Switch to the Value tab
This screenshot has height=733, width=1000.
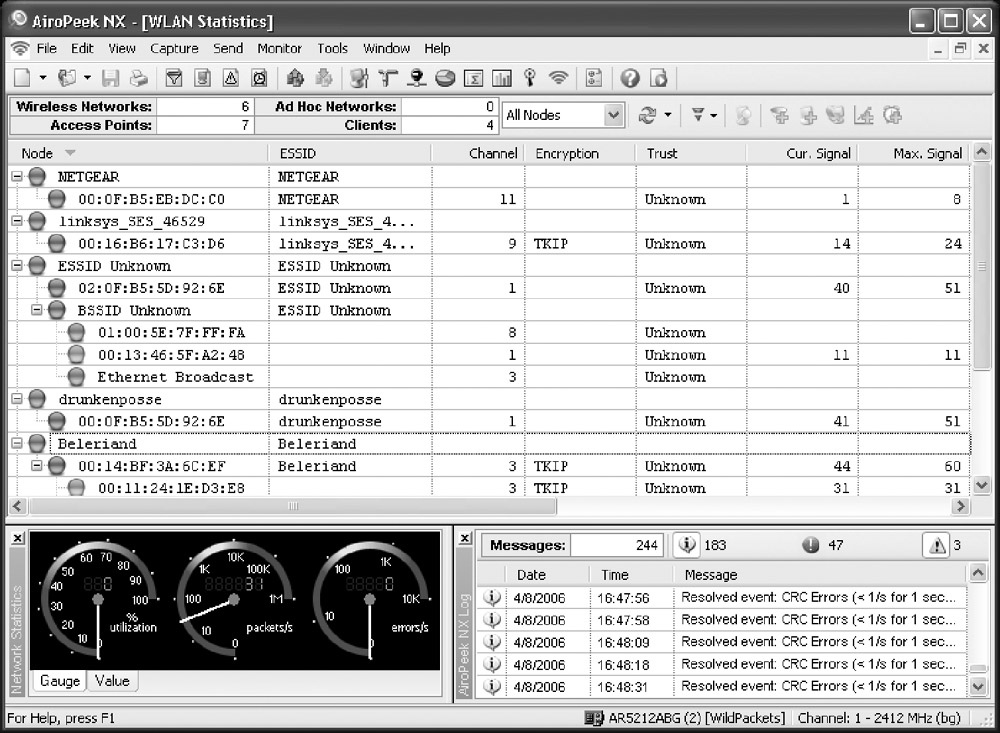pyautogui.click(x=112, y=681)
